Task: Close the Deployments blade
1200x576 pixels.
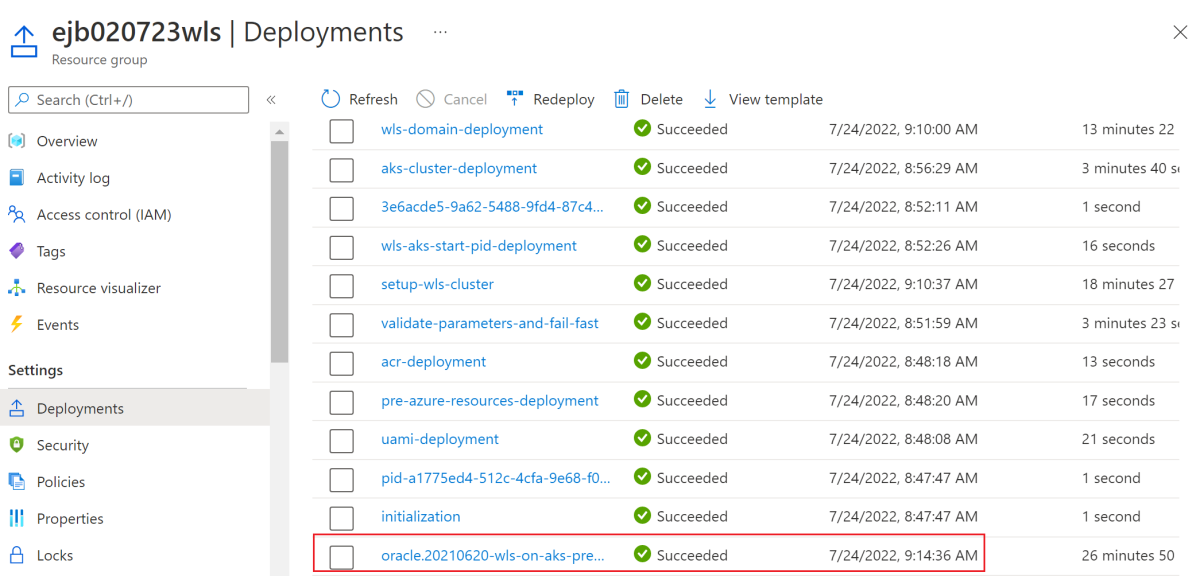Action: [x=1180, y=33]
